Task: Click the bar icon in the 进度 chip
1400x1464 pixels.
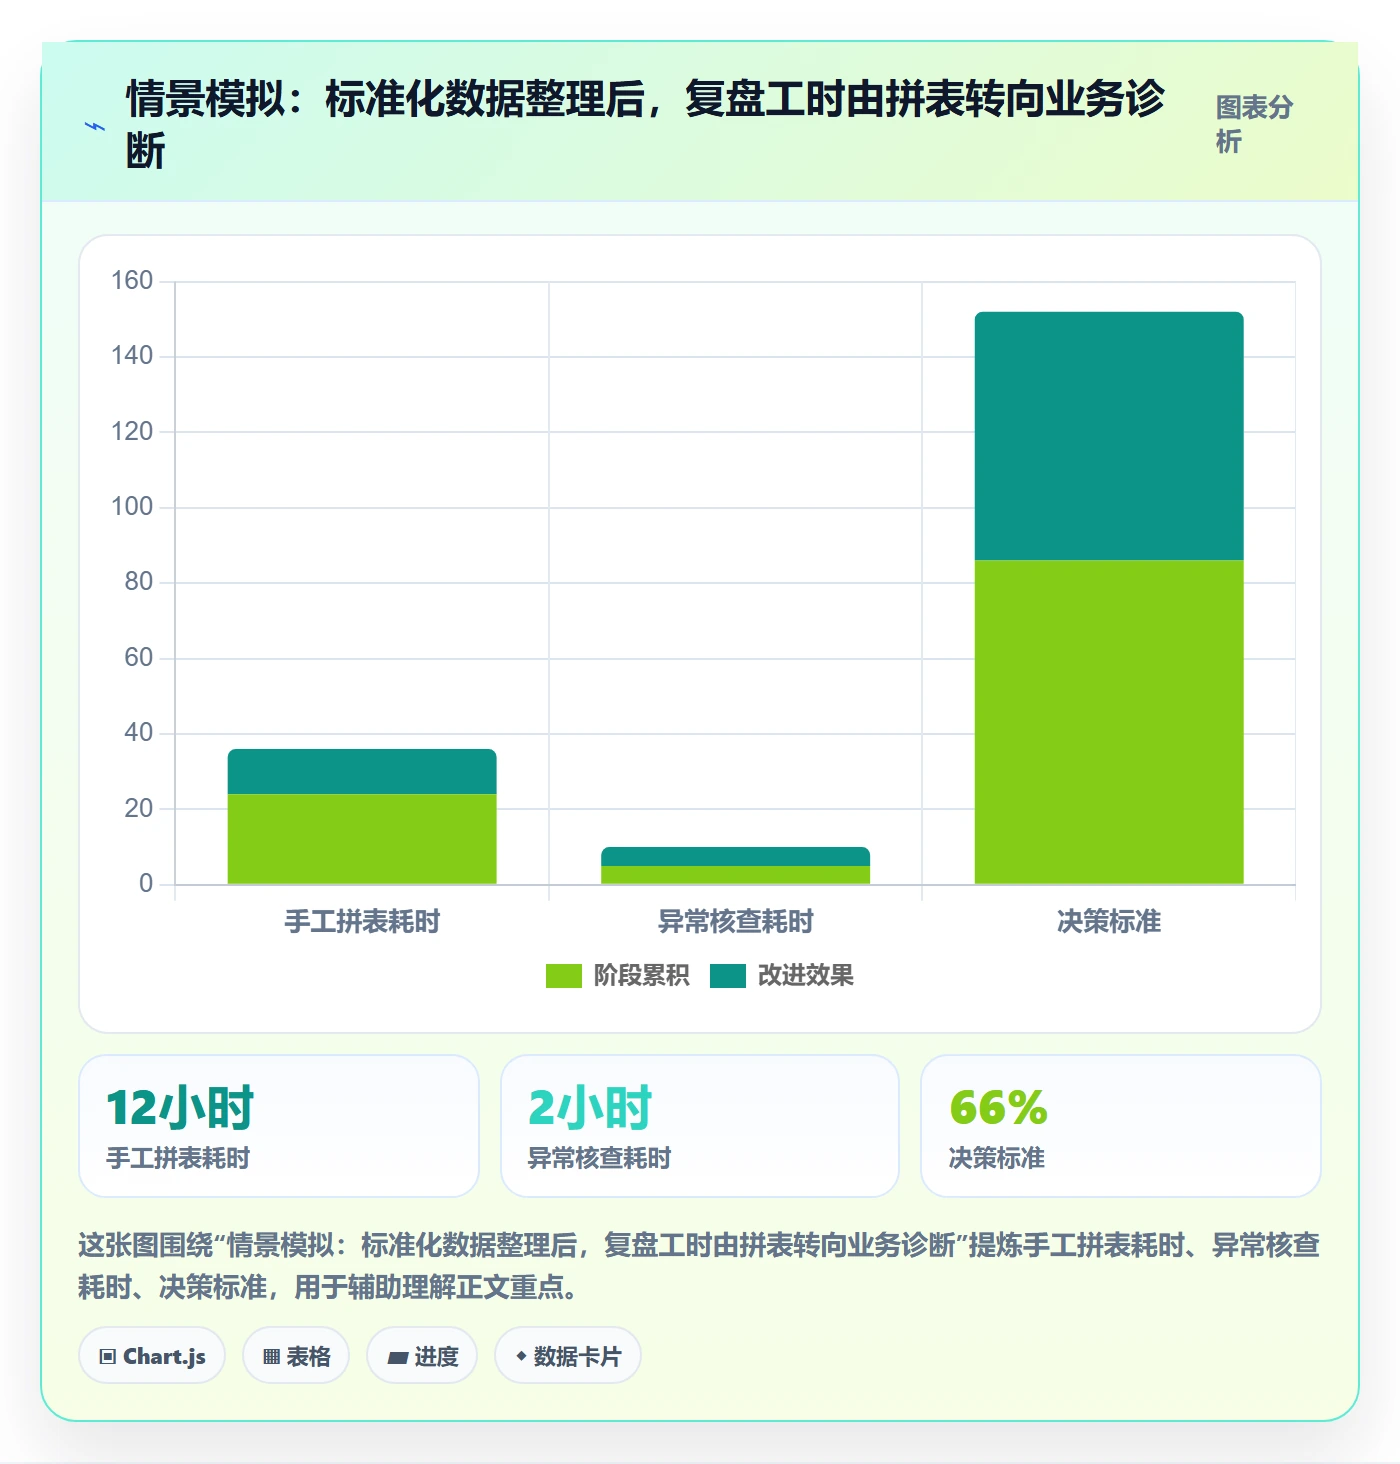Action: click(397, 1357)
